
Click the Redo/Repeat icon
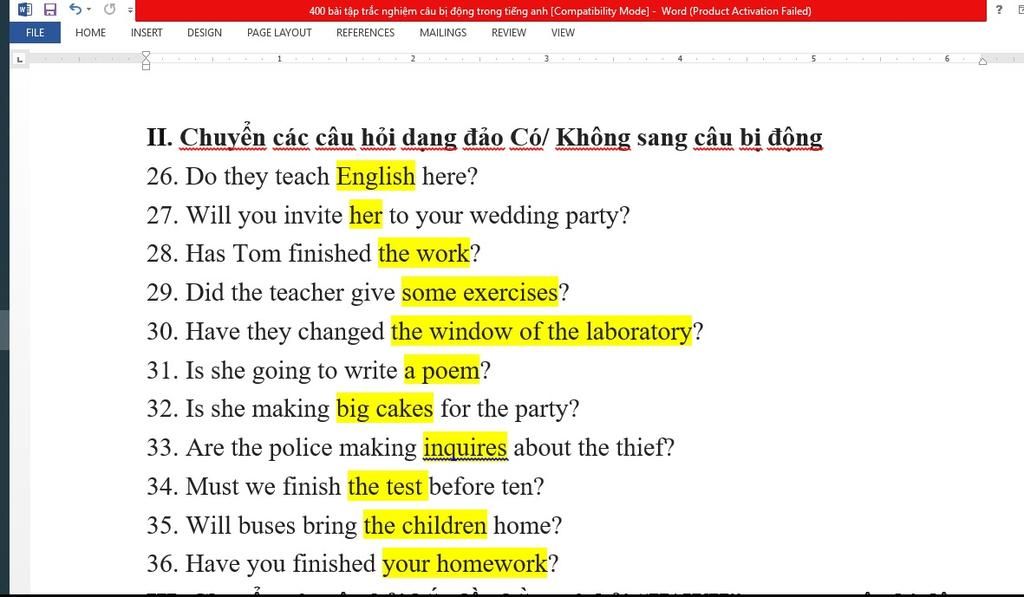tap(110, 9)
